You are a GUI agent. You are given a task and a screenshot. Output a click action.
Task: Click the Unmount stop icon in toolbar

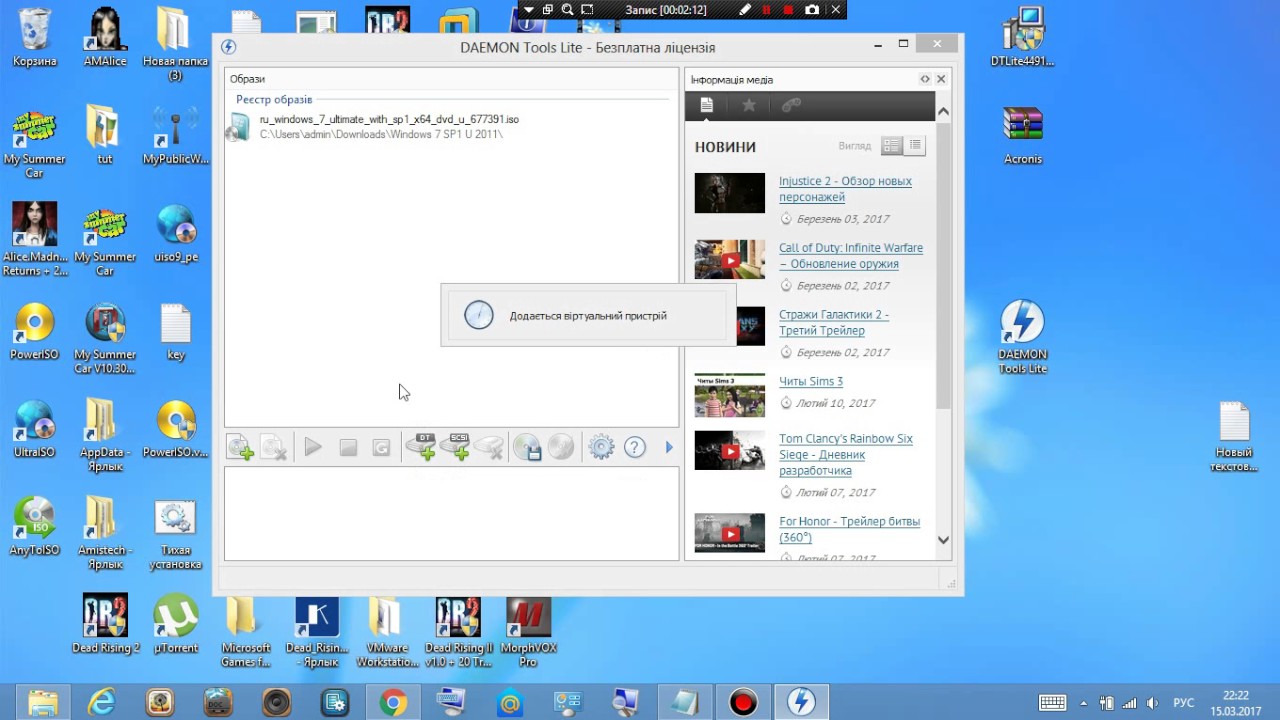348,448
